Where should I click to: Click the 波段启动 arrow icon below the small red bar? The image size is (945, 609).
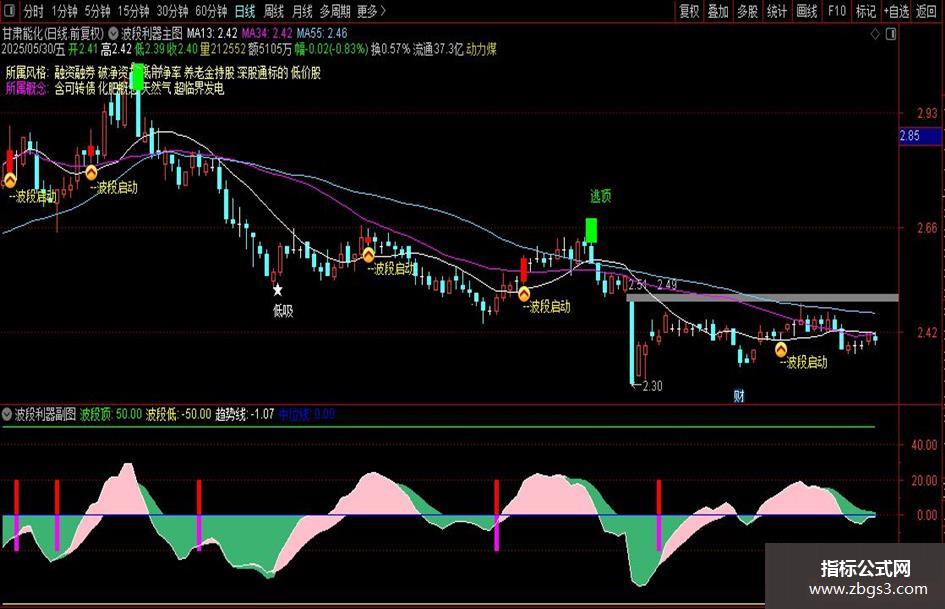tap(91, 173)
